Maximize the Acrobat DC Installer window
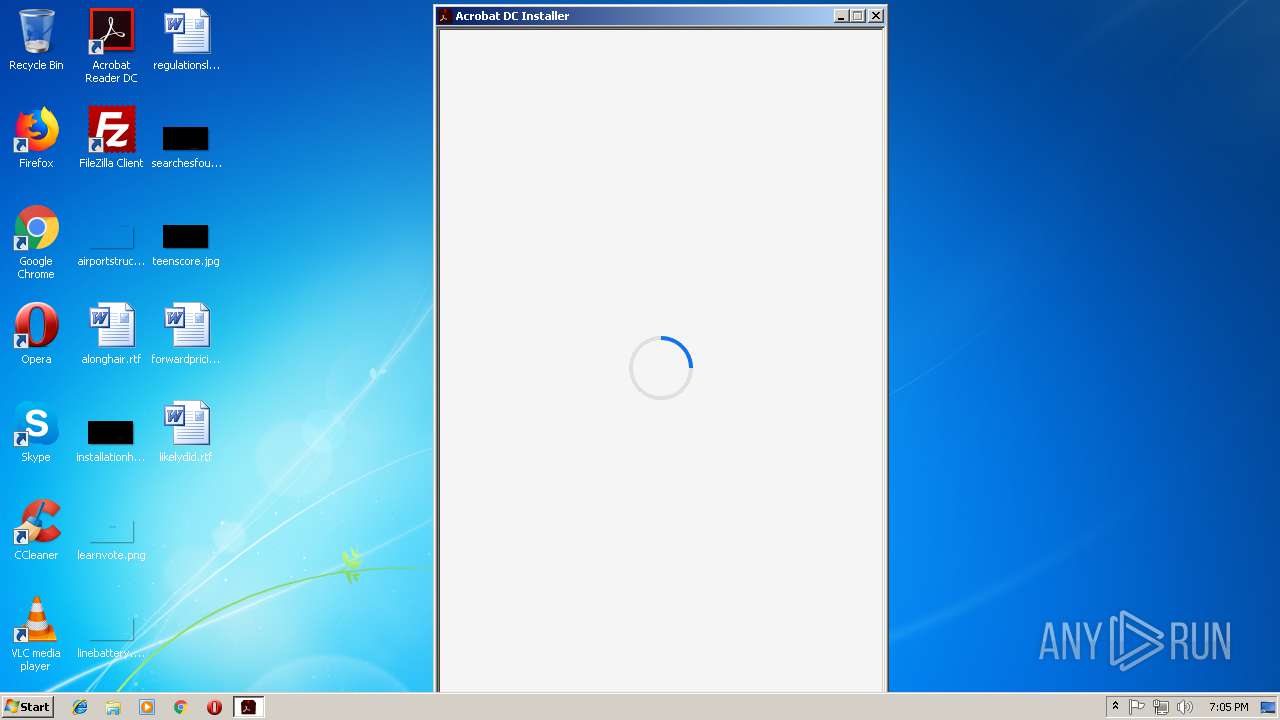This screenshot has height=720, width=1280. (x=857, y=16)
